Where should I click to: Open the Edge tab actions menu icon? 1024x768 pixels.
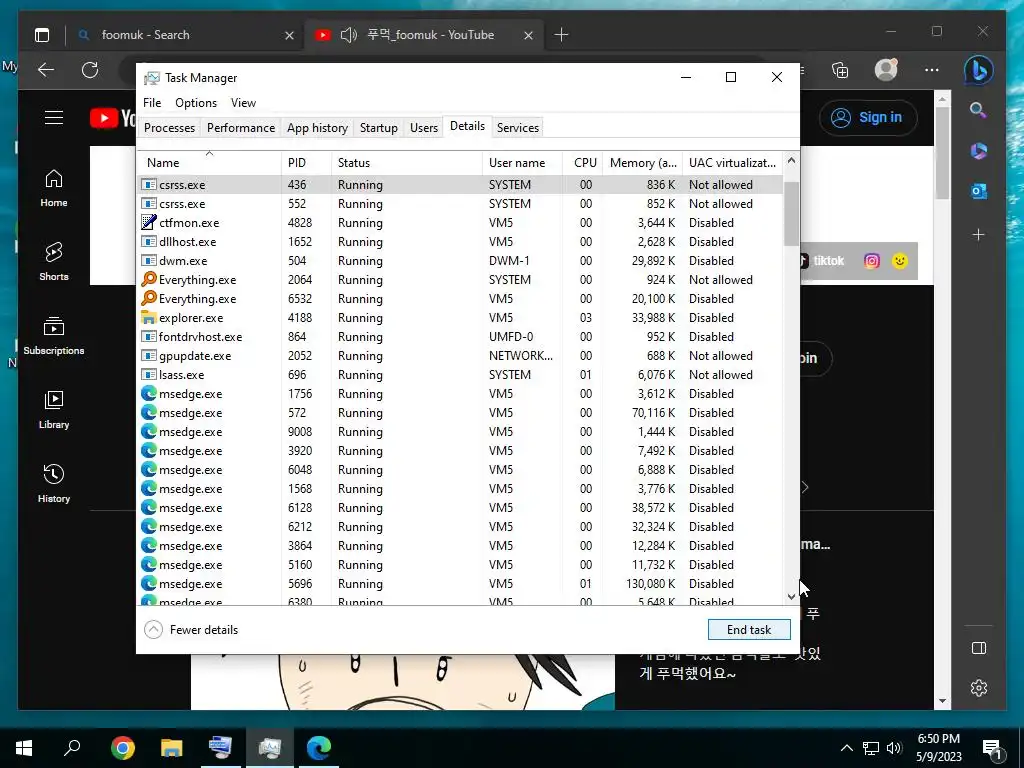pyautogui.click(x=42, y=35)
